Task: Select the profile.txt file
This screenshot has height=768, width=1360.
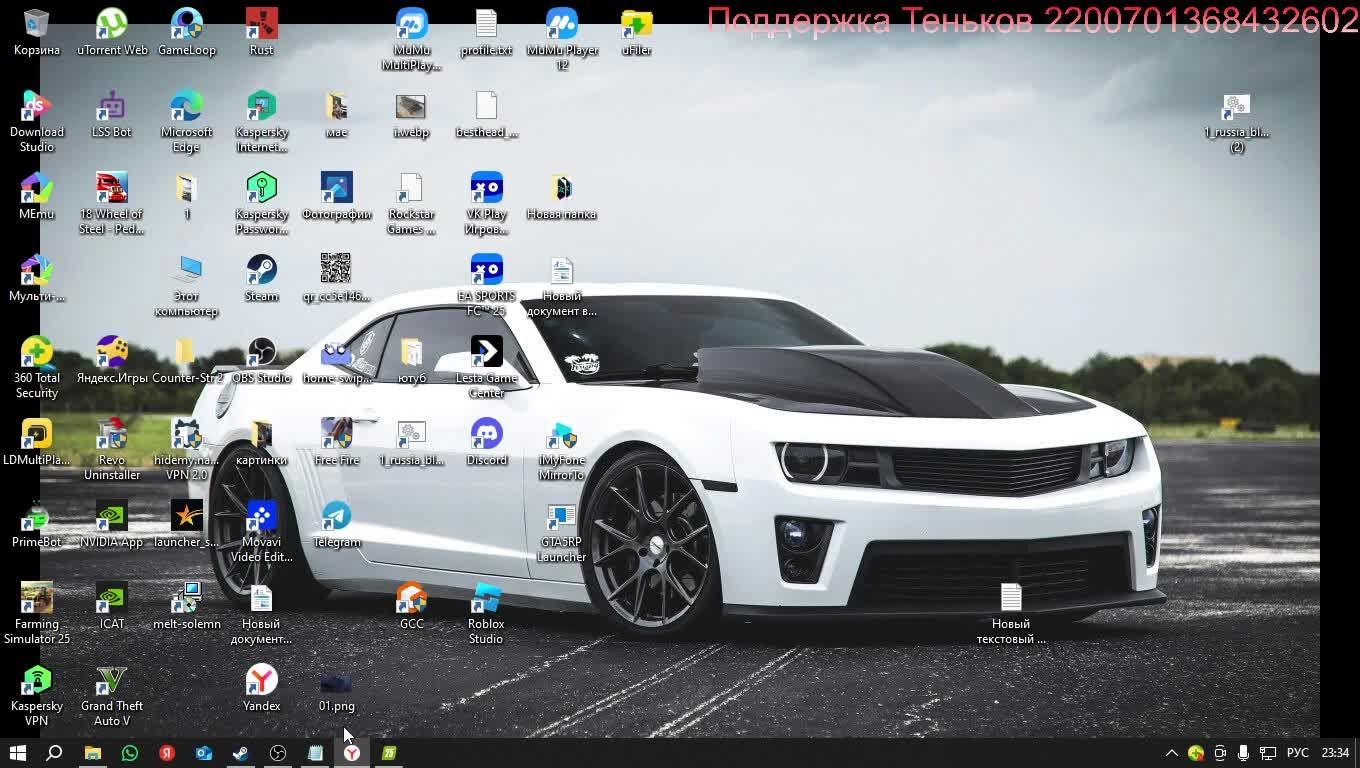Action: pyautogui.click(x=486, y=32)
